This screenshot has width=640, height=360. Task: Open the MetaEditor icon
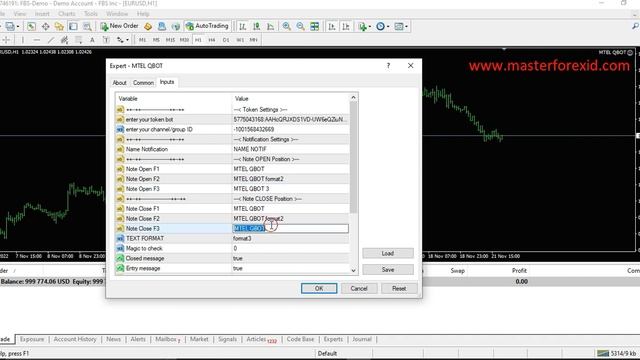[x=148, y=27]
